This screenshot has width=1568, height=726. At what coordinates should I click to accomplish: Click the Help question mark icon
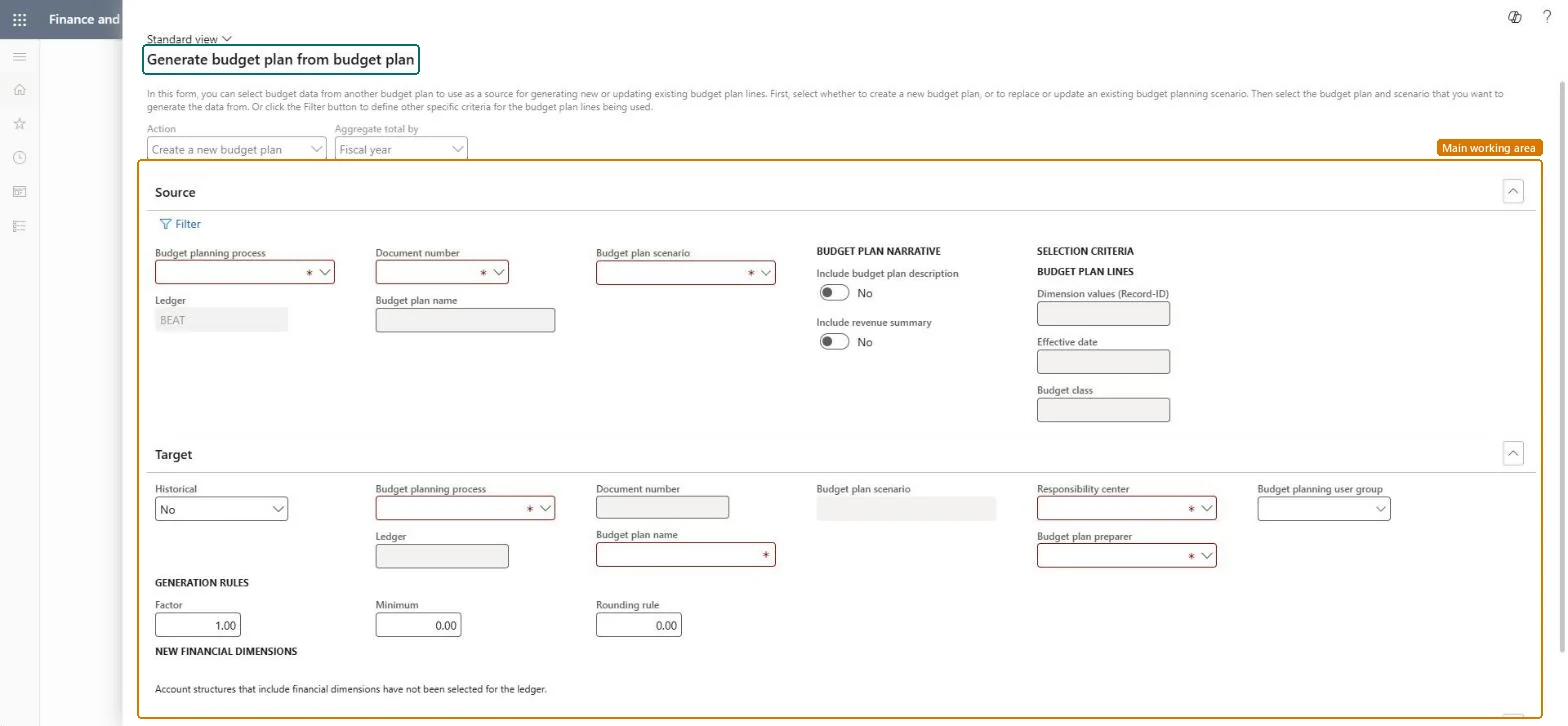[x=1547, y=17]
